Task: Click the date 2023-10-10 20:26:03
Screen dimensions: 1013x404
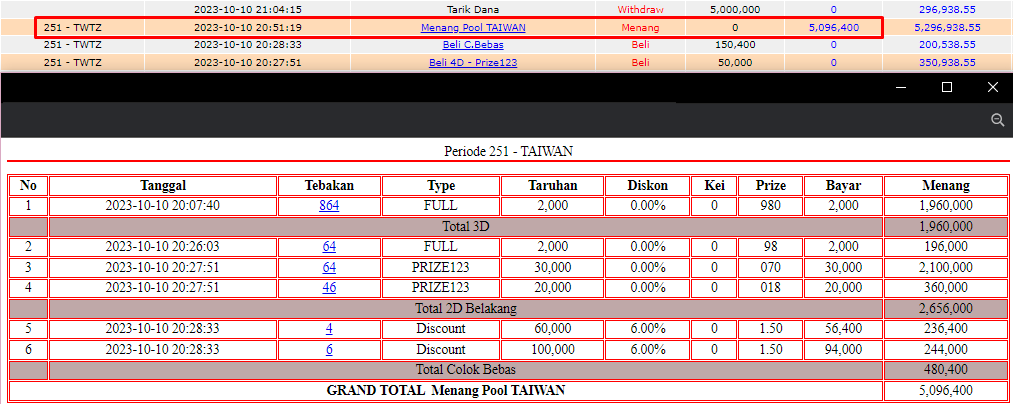Action: point(163,247)
